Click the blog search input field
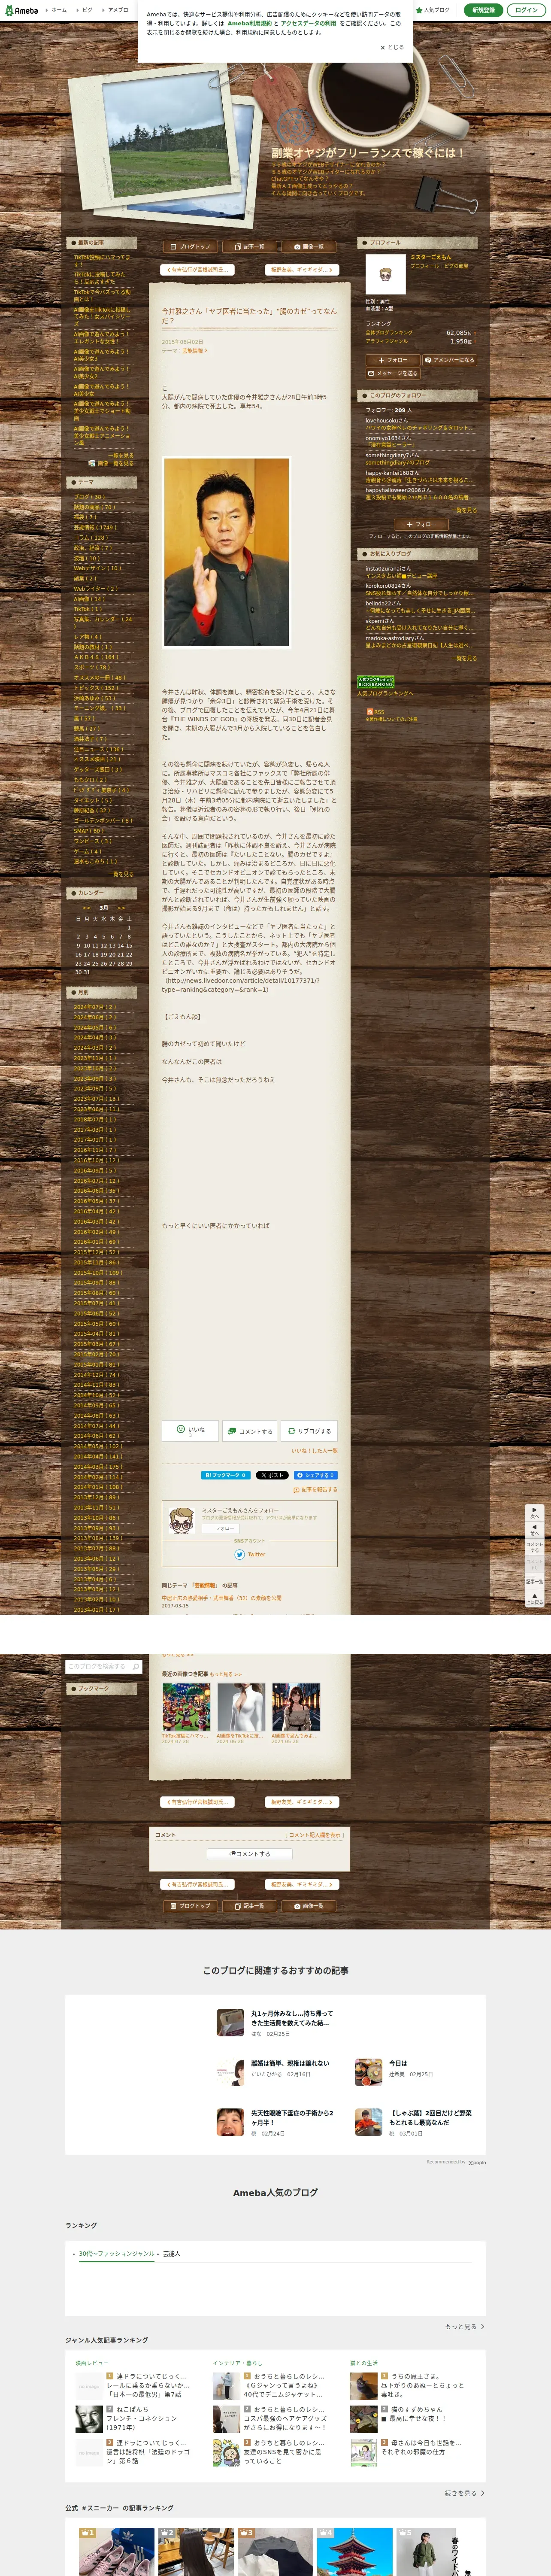The width and height of the screenshot is (551, 2576). point(98,1667)
